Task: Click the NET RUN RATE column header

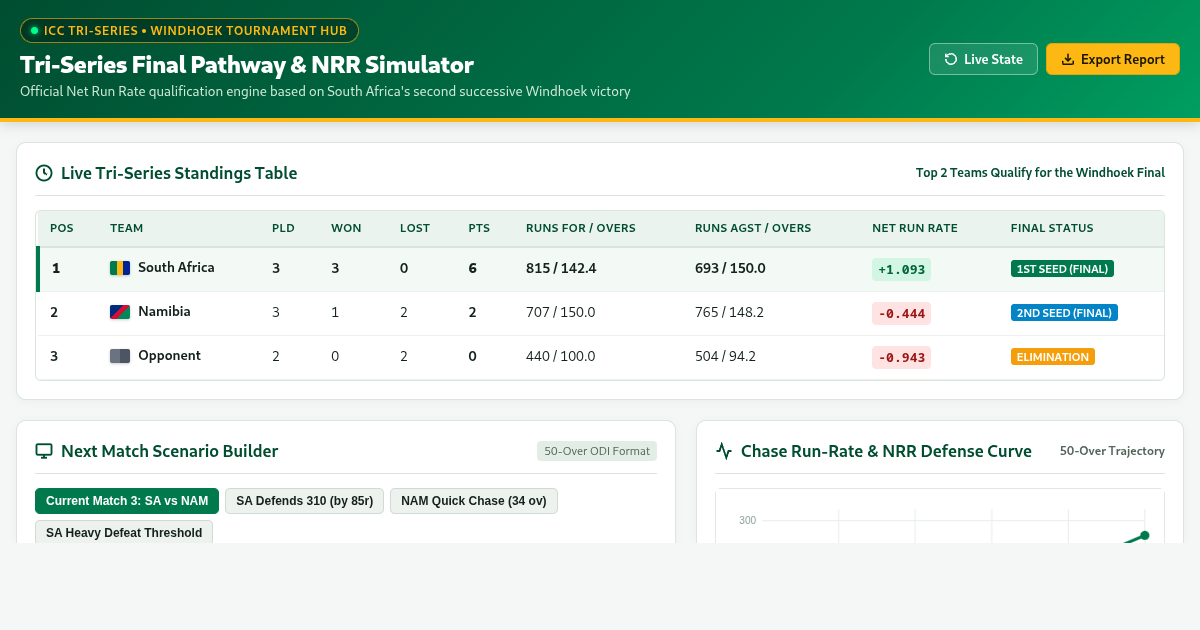Action: [x=915, y=228]
